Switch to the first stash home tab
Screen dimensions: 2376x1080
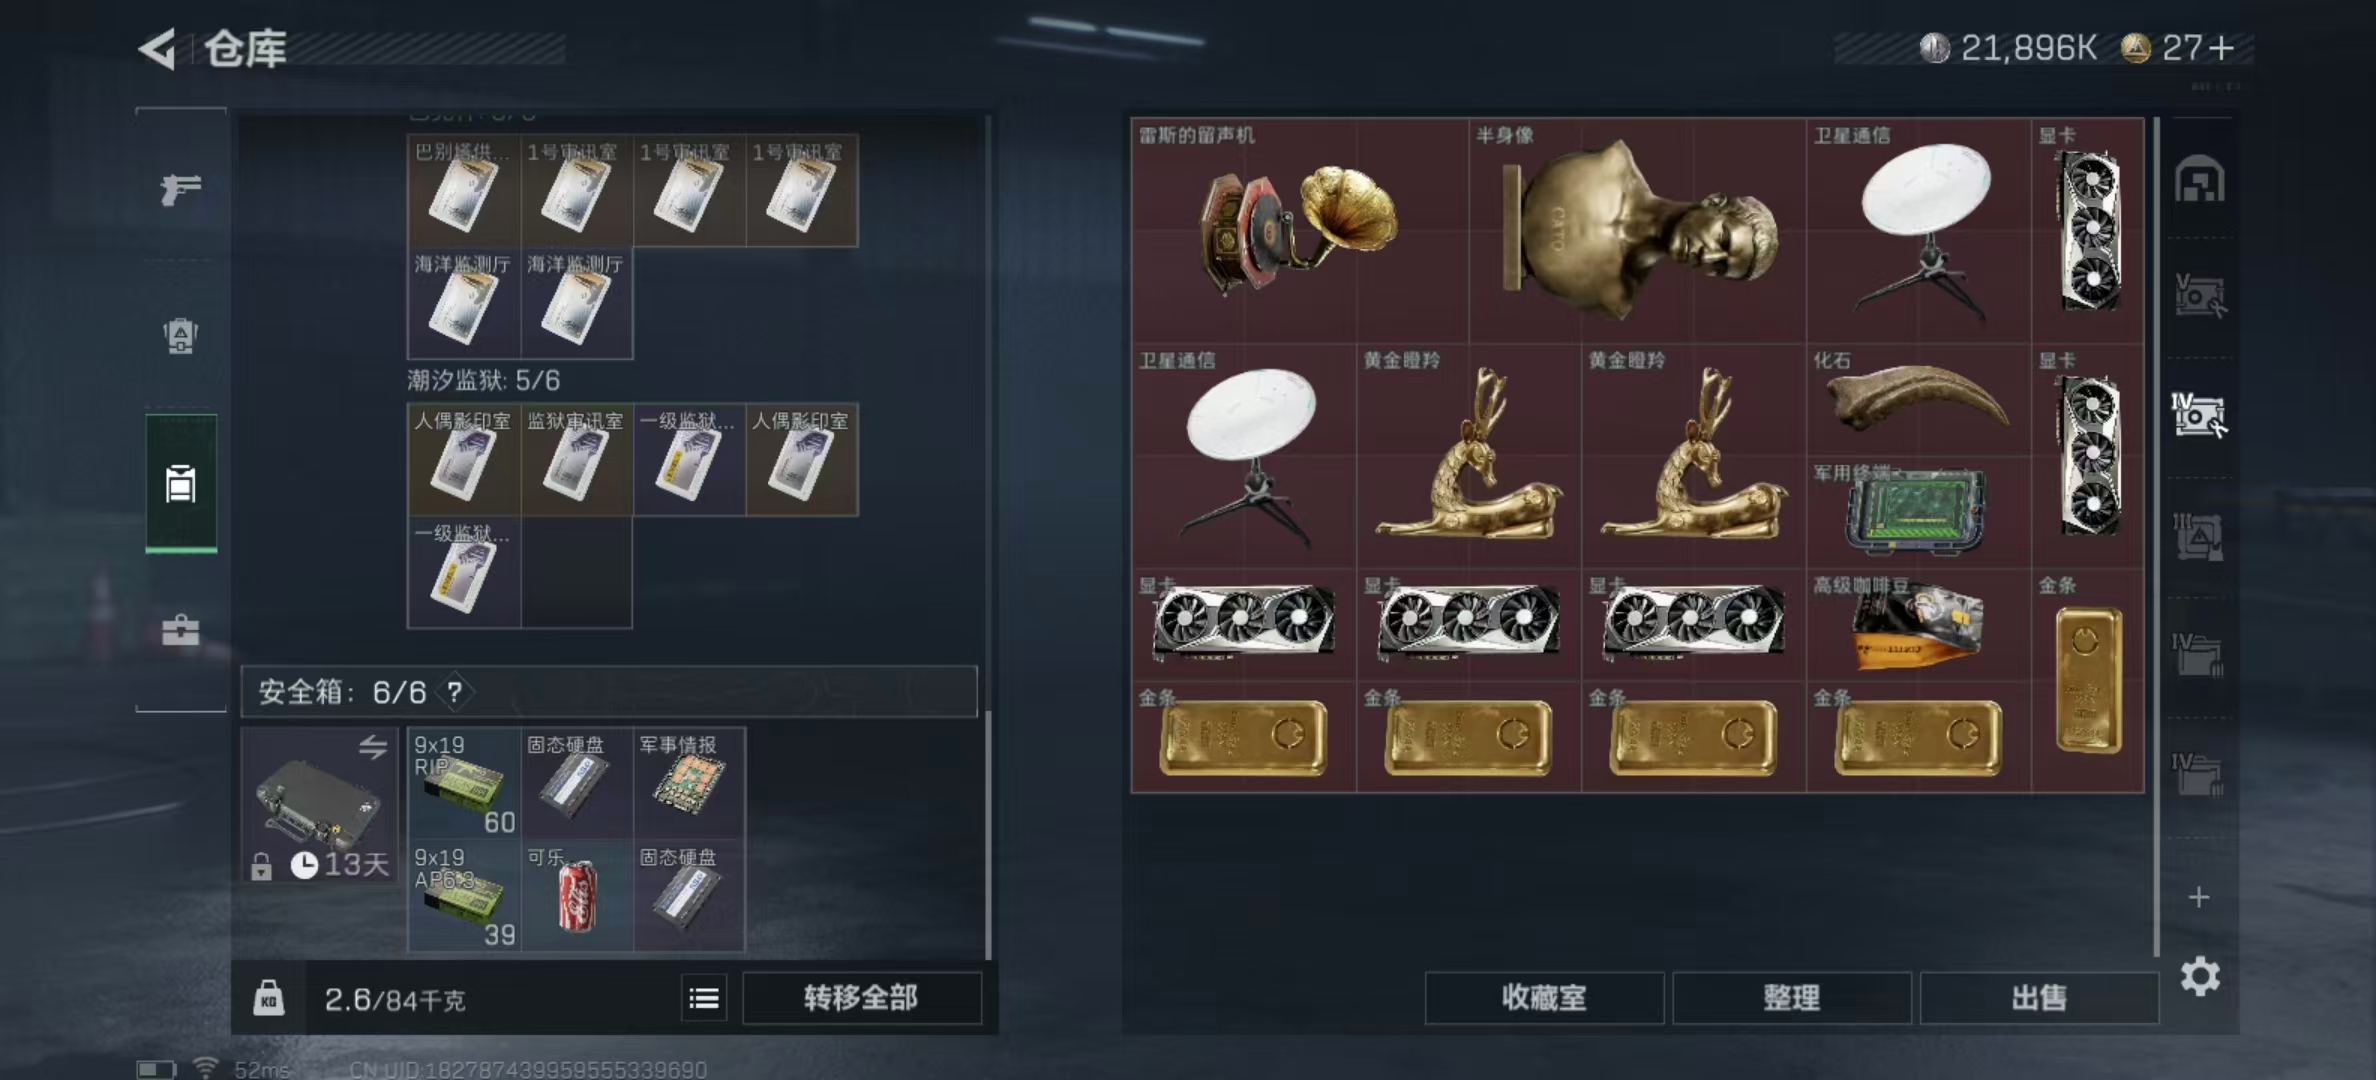2199,180
